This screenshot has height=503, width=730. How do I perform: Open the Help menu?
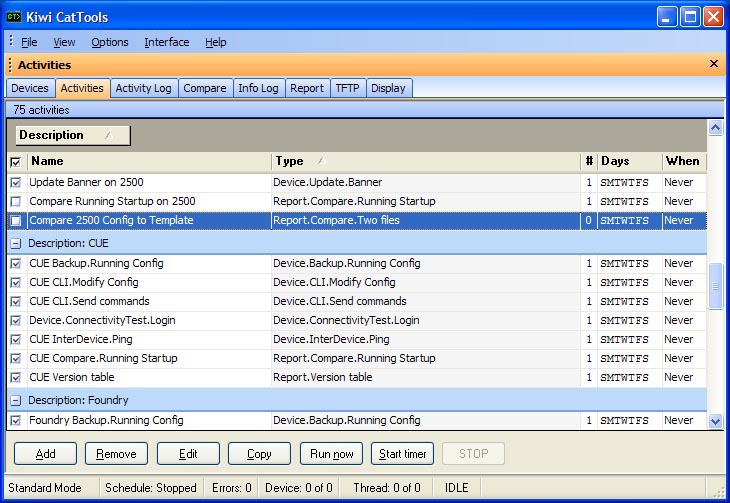point(216,42)
